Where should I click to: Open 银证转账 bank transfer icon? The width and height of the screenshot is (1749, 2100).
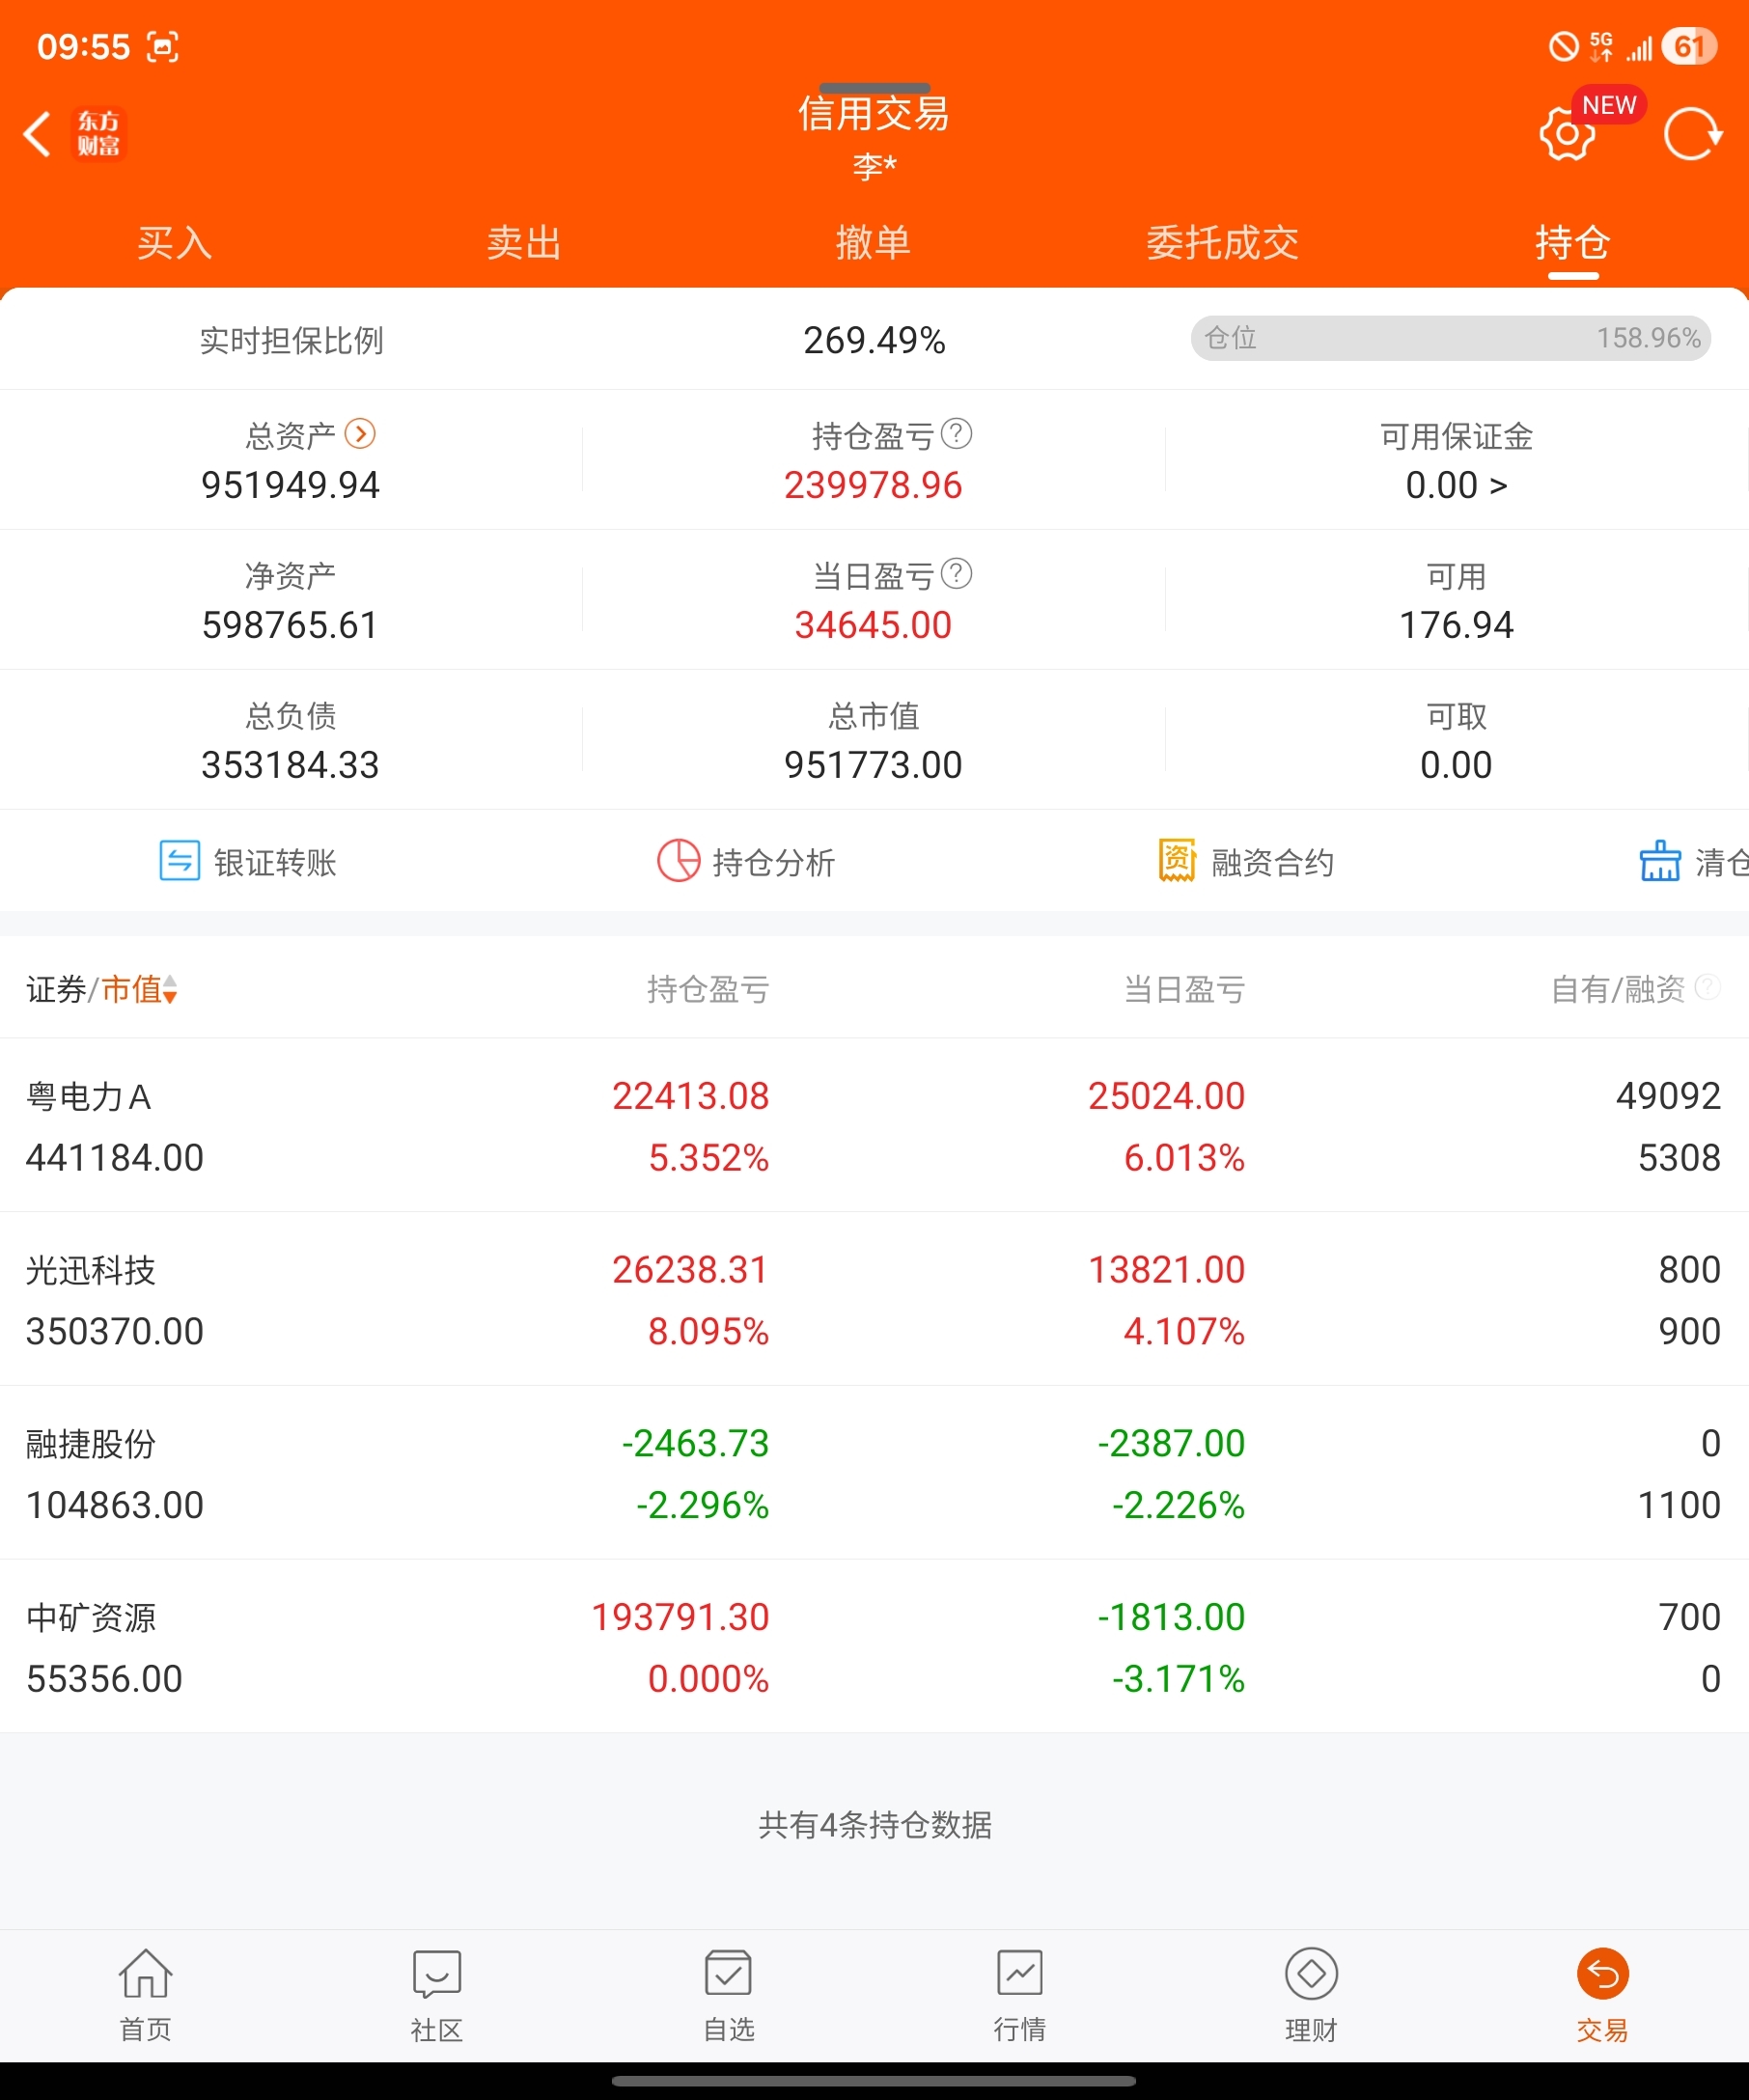(x=180, y=861)
